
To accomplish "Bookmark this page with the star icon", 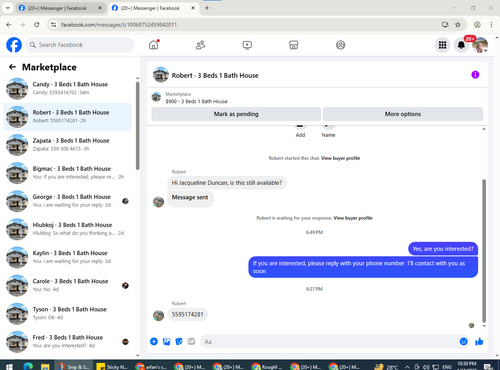I will pyautogui.click(x=458, y=25).
